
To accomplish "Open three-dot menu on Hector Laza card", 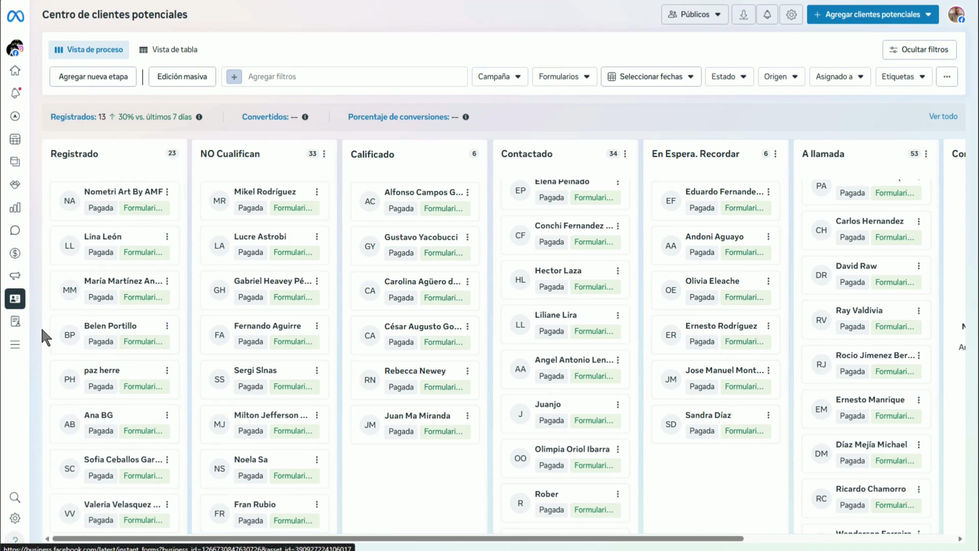I will pyautogui.click(x=617, y=271).
